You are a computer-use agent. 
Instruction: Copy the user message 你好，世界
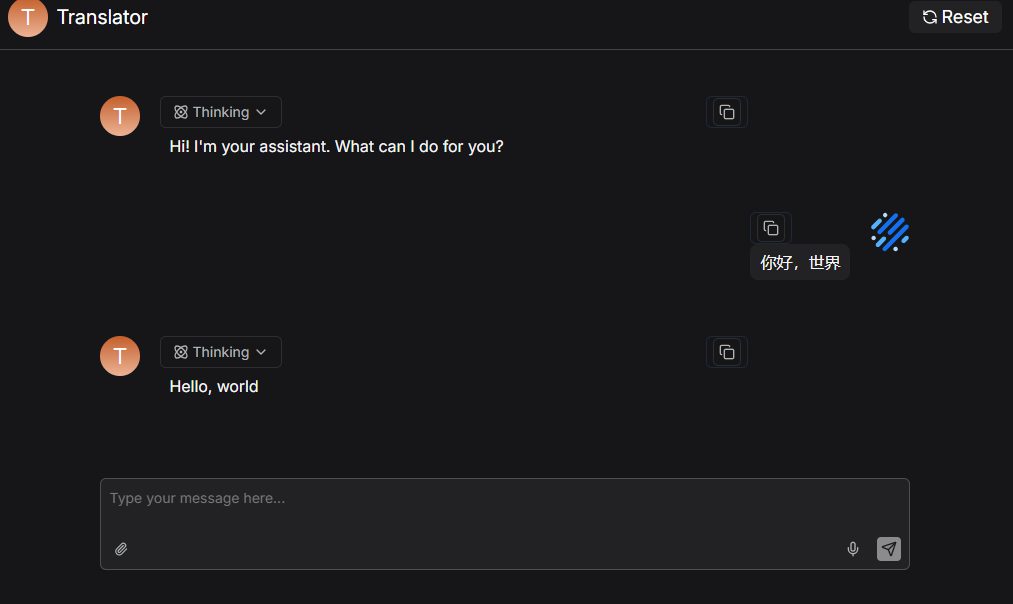tap(770, 228)
